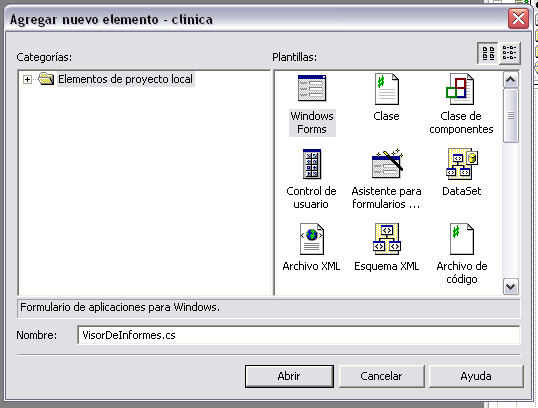Select the Windows Forms template icon
Image resolution: width=538 pixels, height=408 pixels.
click(312, 89)
